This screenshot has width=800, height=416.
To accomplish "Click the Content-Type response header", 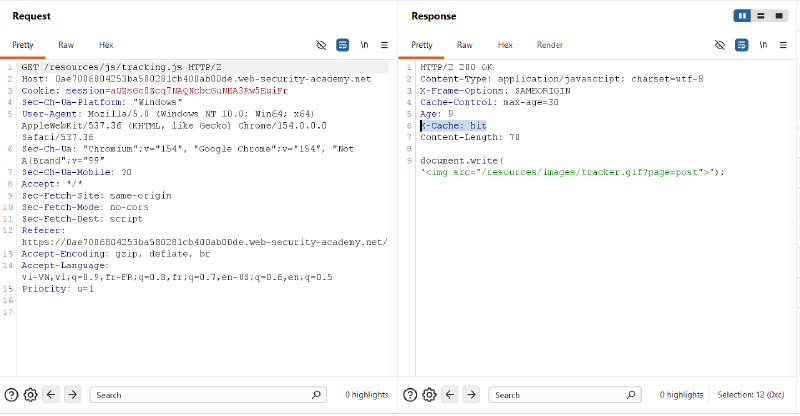I will tap(562, 79).
